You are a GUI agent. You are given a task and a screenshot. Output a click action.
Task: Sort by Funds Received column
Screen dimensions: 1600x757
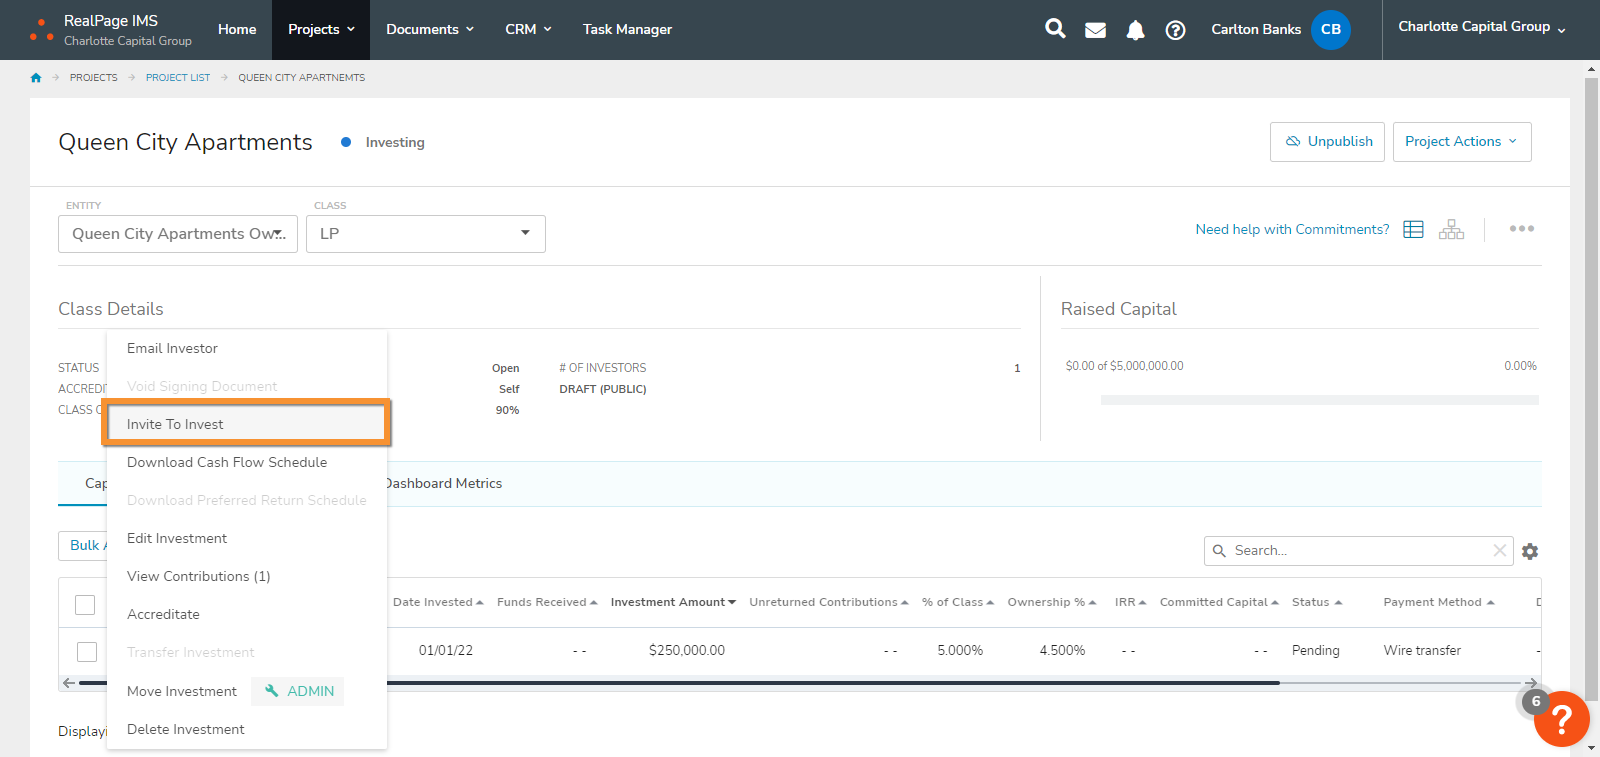(547, 602)
